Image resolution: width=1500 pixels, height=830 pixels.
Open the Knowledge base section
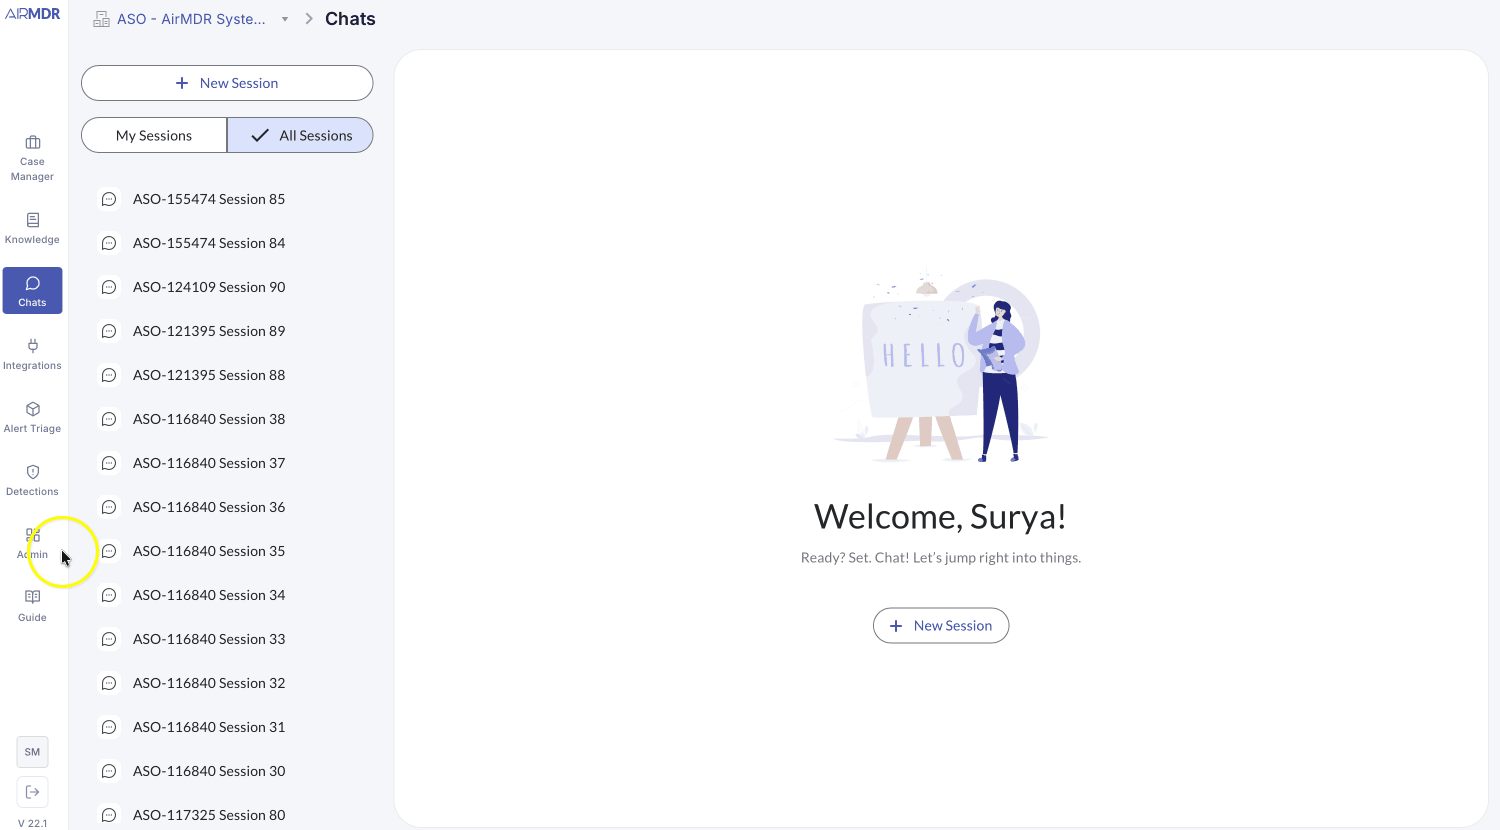(x=32, y=228)
